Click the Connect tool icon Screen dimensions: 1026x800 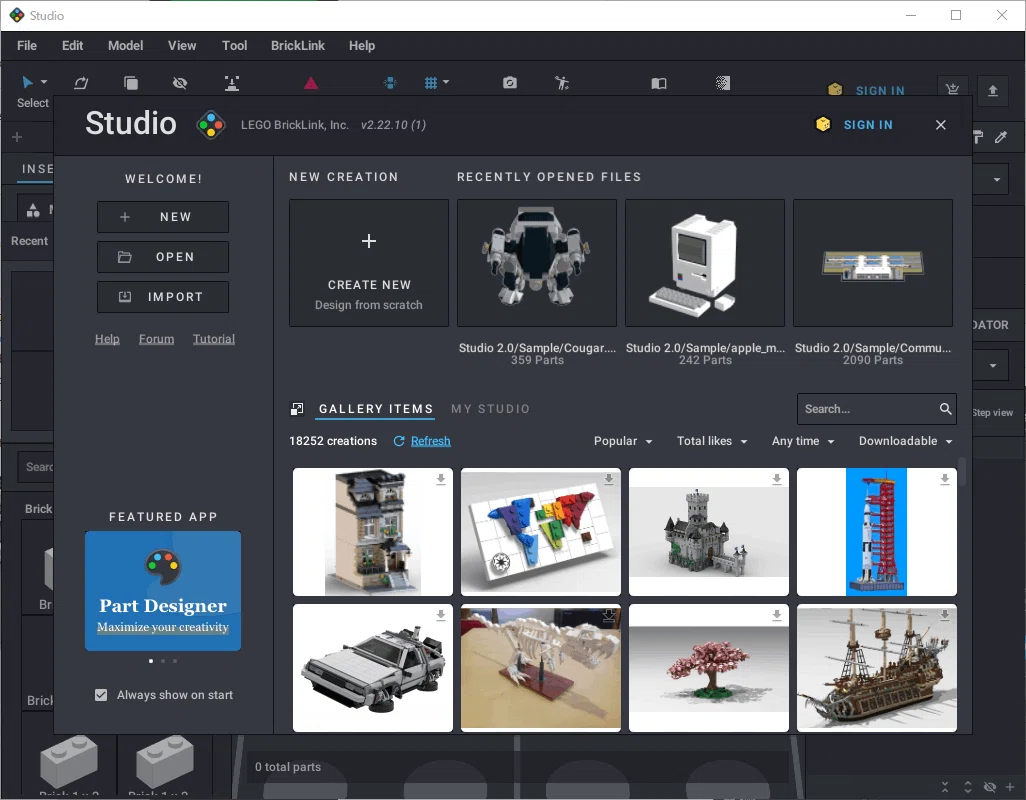point(232,83)
